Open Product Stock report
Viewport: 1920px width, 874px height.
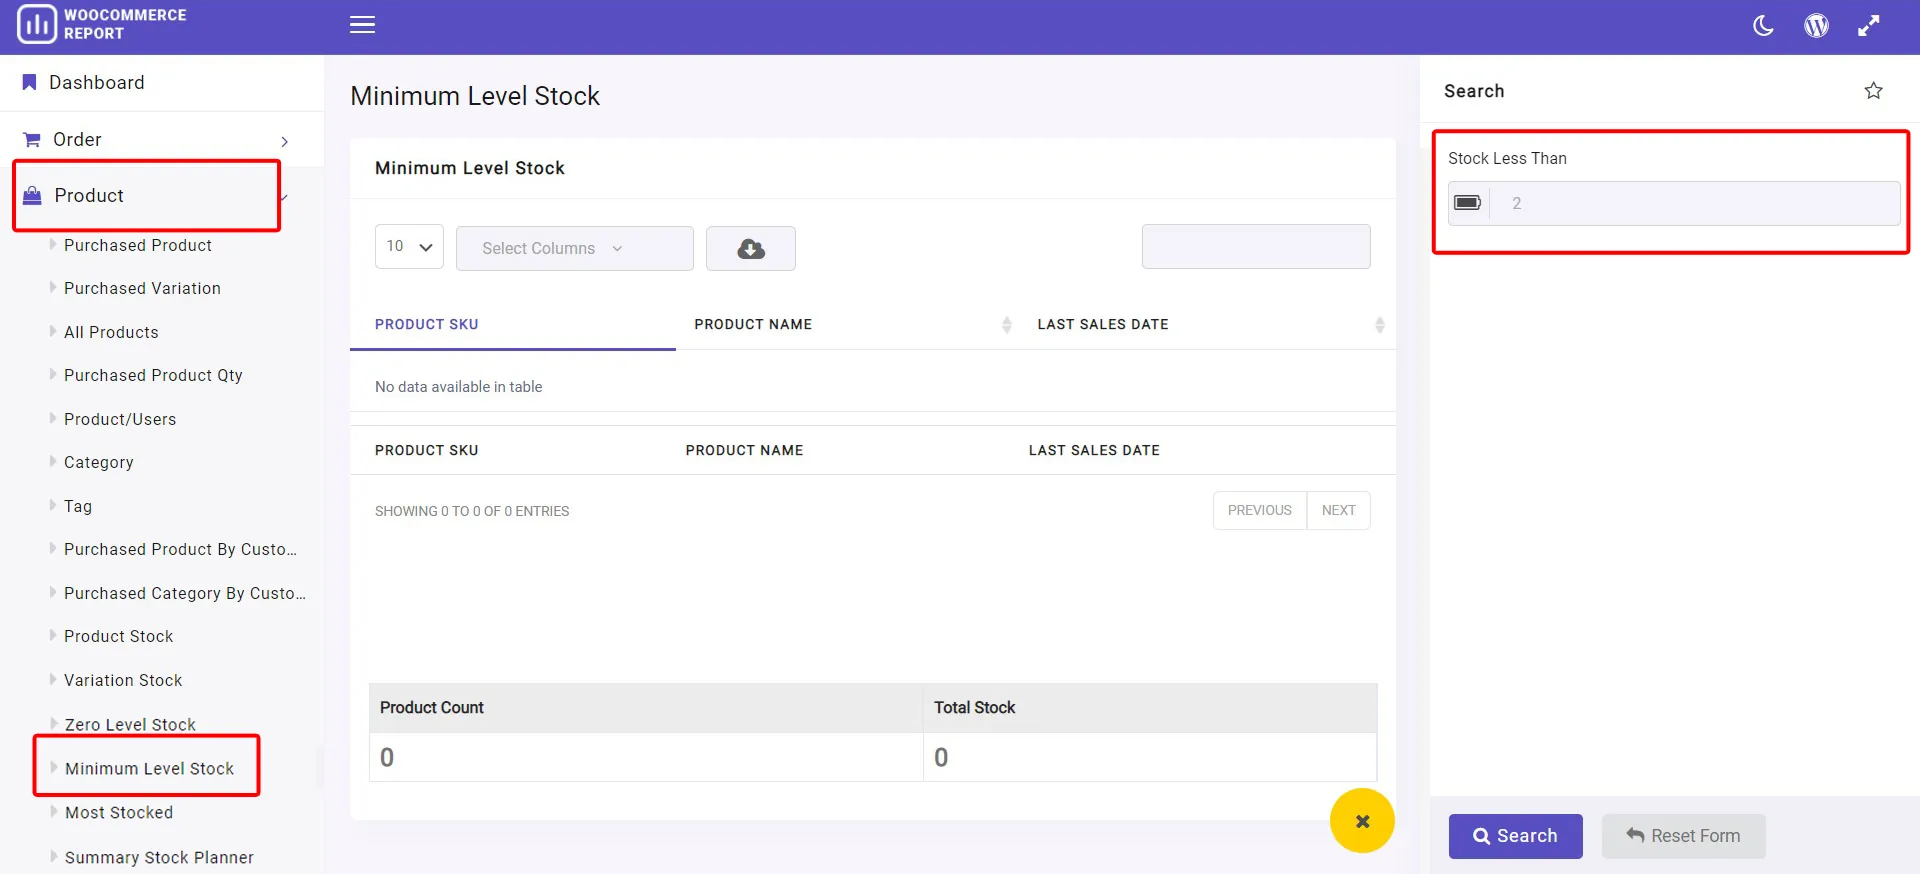[x=119, y=636]
